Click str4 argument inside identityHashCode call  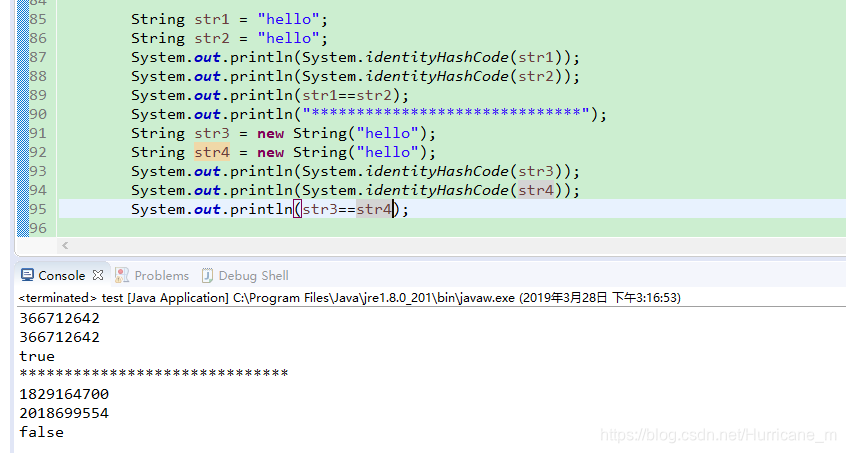pyautogui.click(x=536, y=190)
